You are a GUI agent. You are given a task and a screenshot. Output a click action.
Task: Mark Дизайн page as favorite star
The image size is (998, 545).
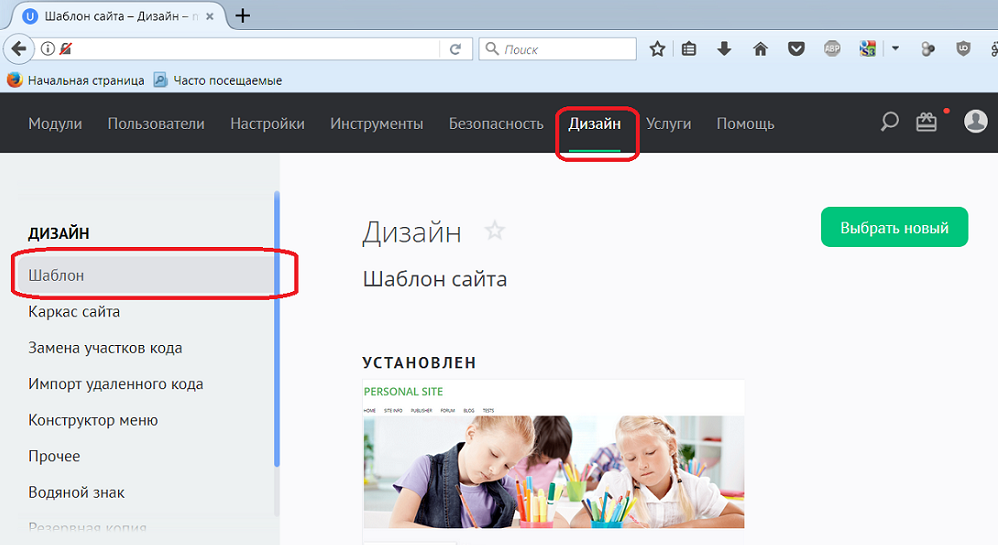495,230
